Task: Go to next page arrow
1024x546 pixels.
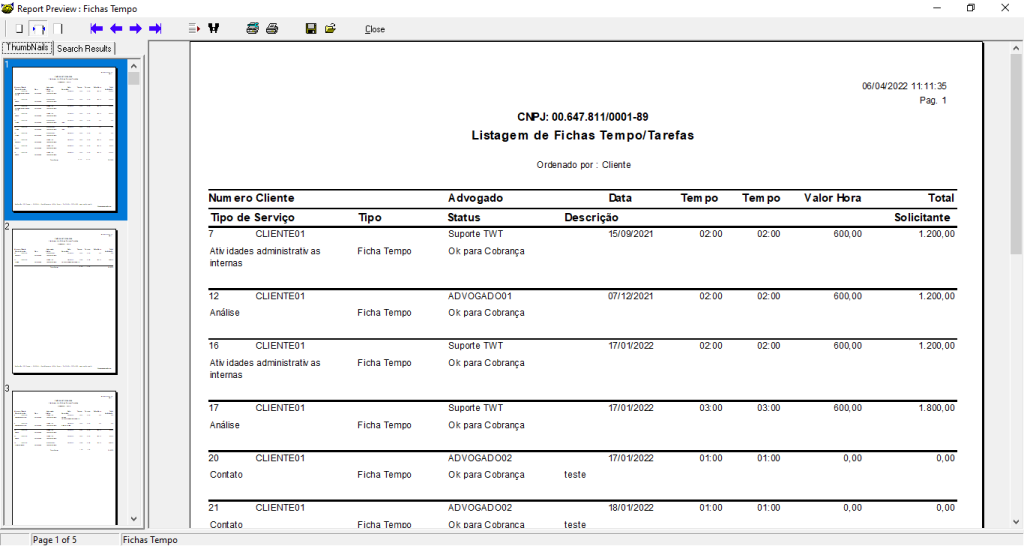Action: (x=136, y=29)
